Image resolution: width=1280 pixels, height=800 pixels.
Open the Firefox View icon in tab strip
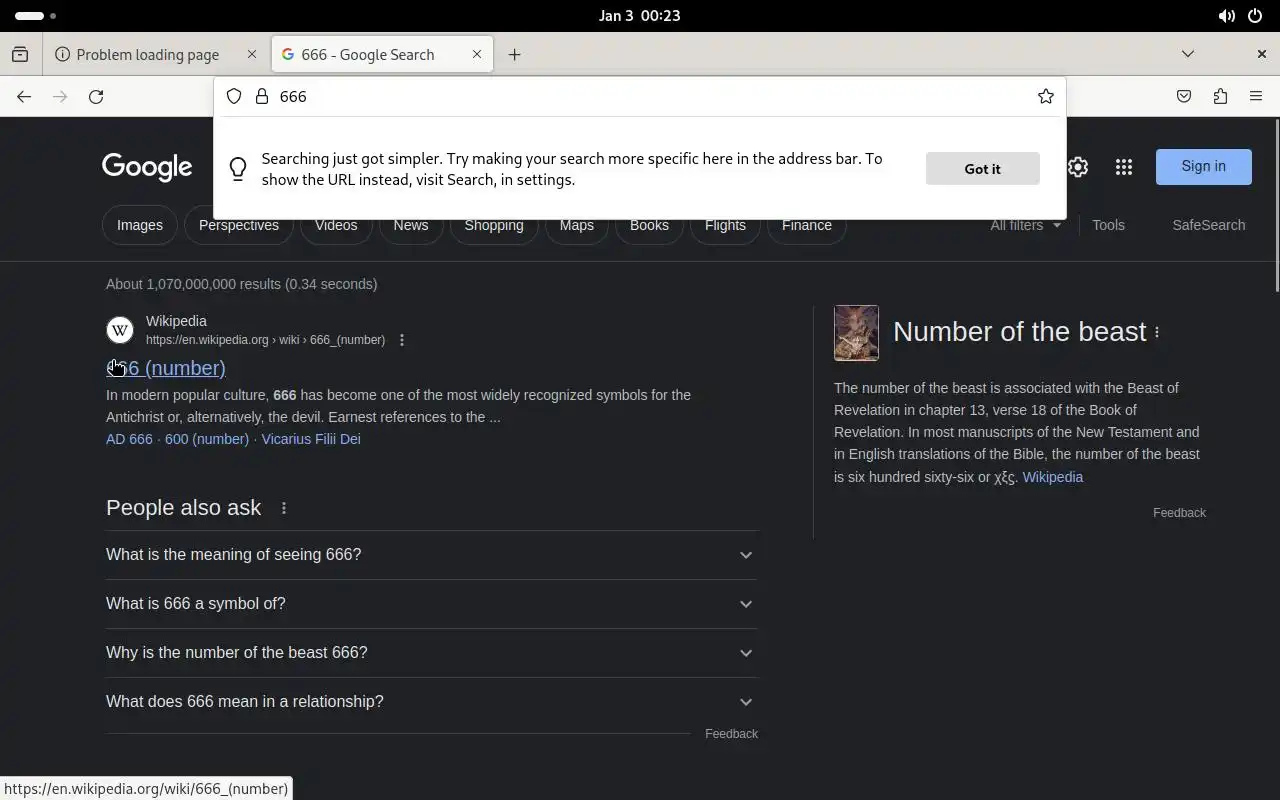point(20,54)
